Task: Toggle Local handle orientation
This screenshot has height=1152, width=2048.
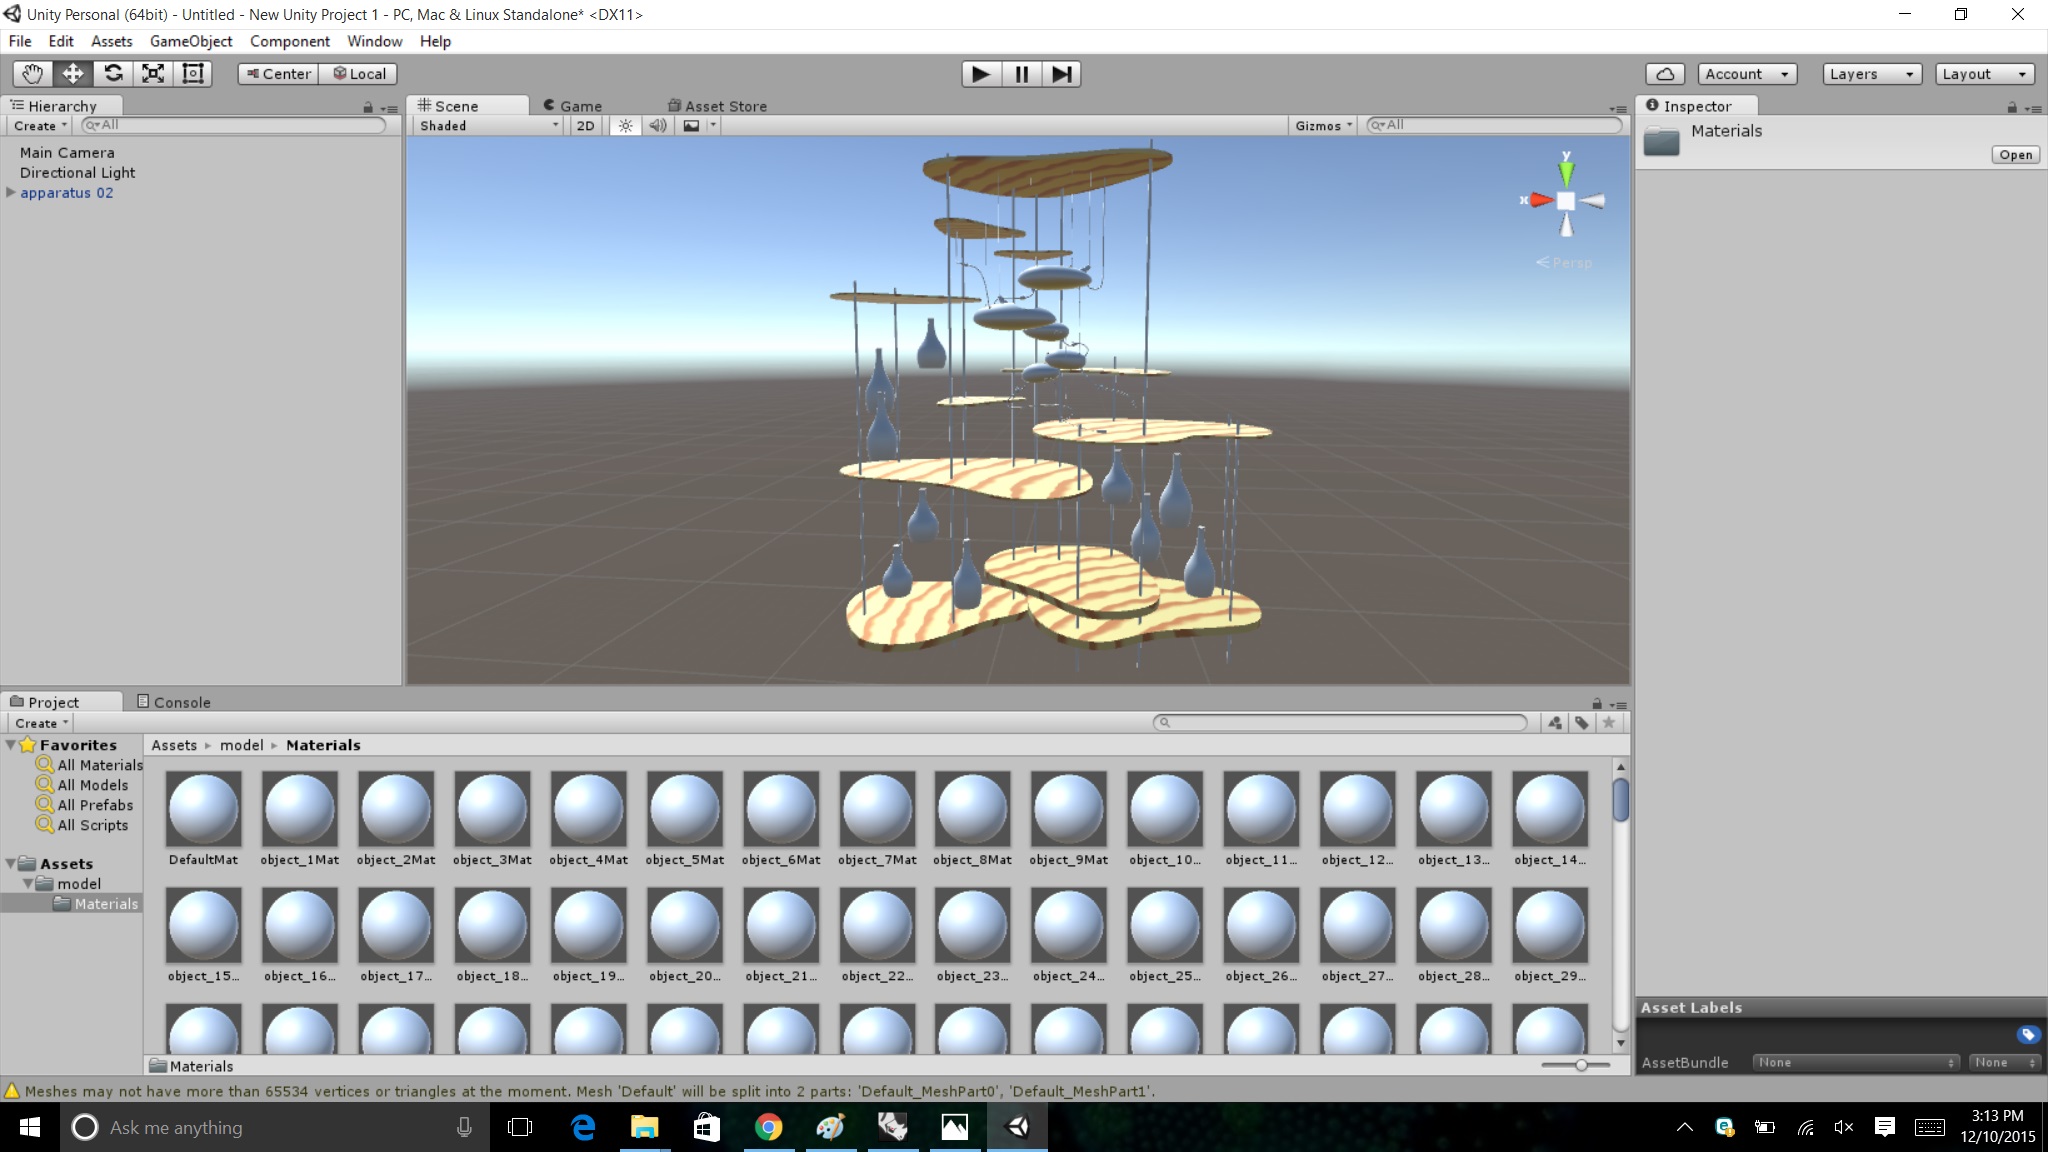Action: pos(358,73)
